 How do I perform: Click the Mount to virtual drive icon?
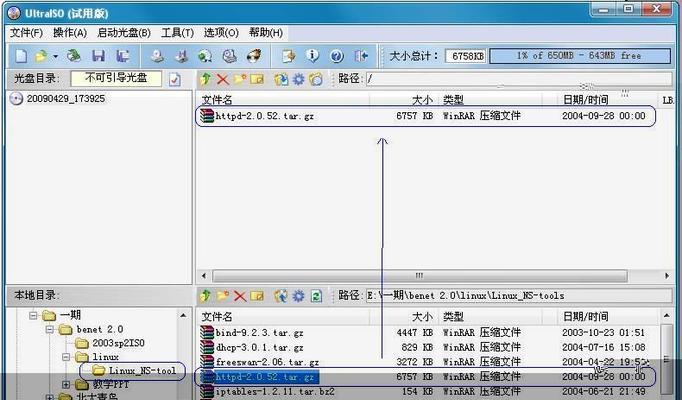pyautogui.click(x=229, y=56)
